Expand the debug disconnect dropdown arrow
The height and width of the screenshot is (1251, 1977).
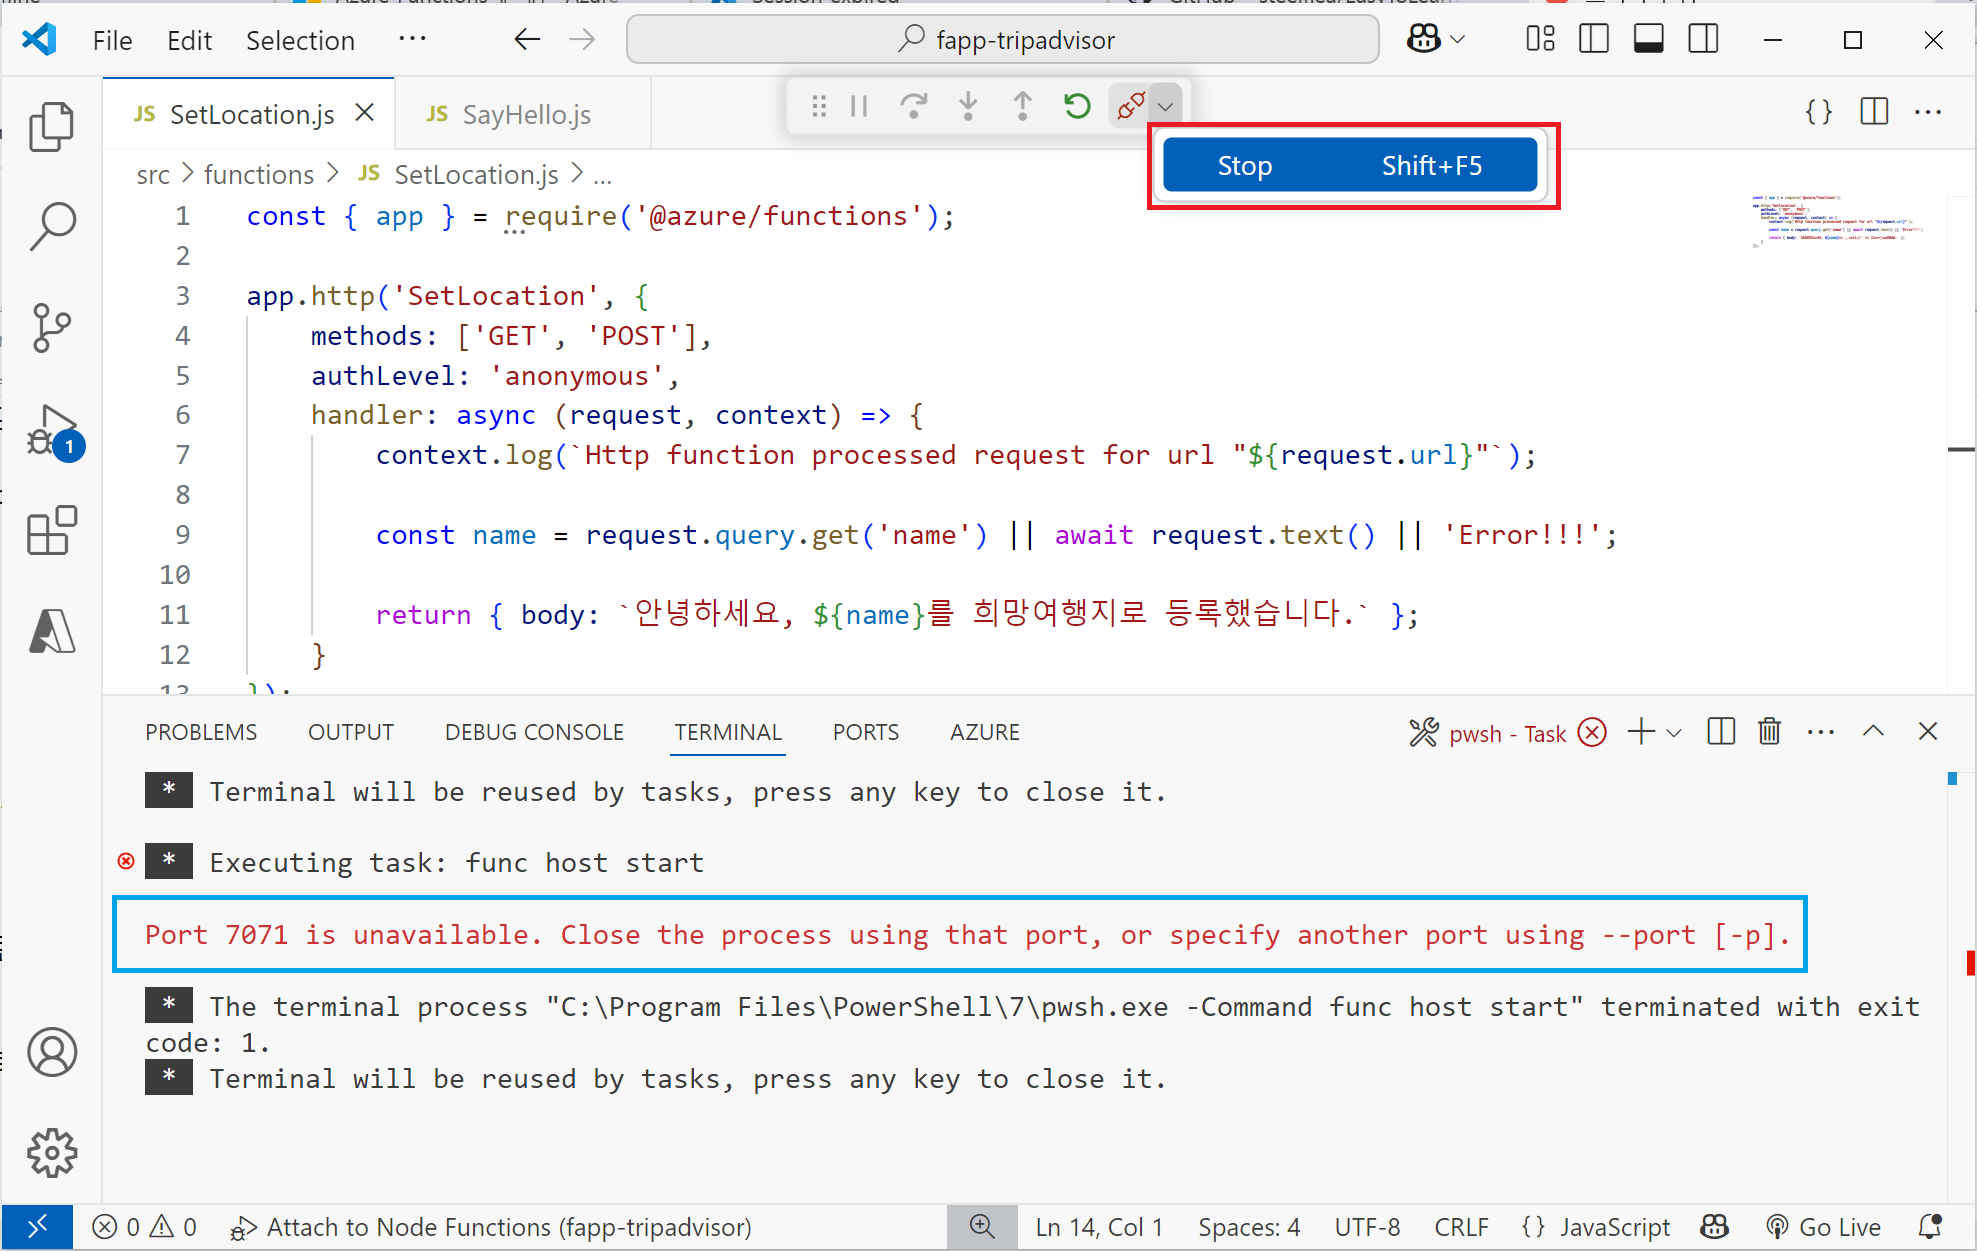click(x=1165, y=106)
